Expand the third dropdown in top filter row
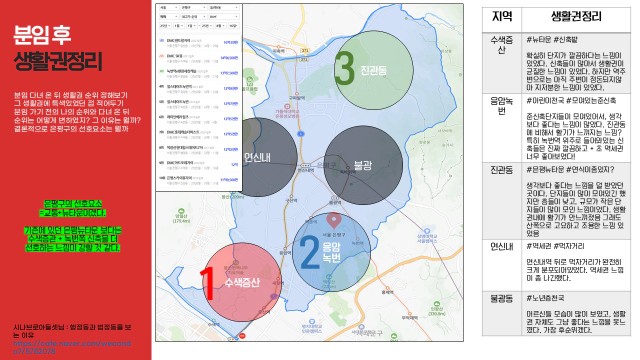Viewport: 640px width, 360px height. point(224,8)
